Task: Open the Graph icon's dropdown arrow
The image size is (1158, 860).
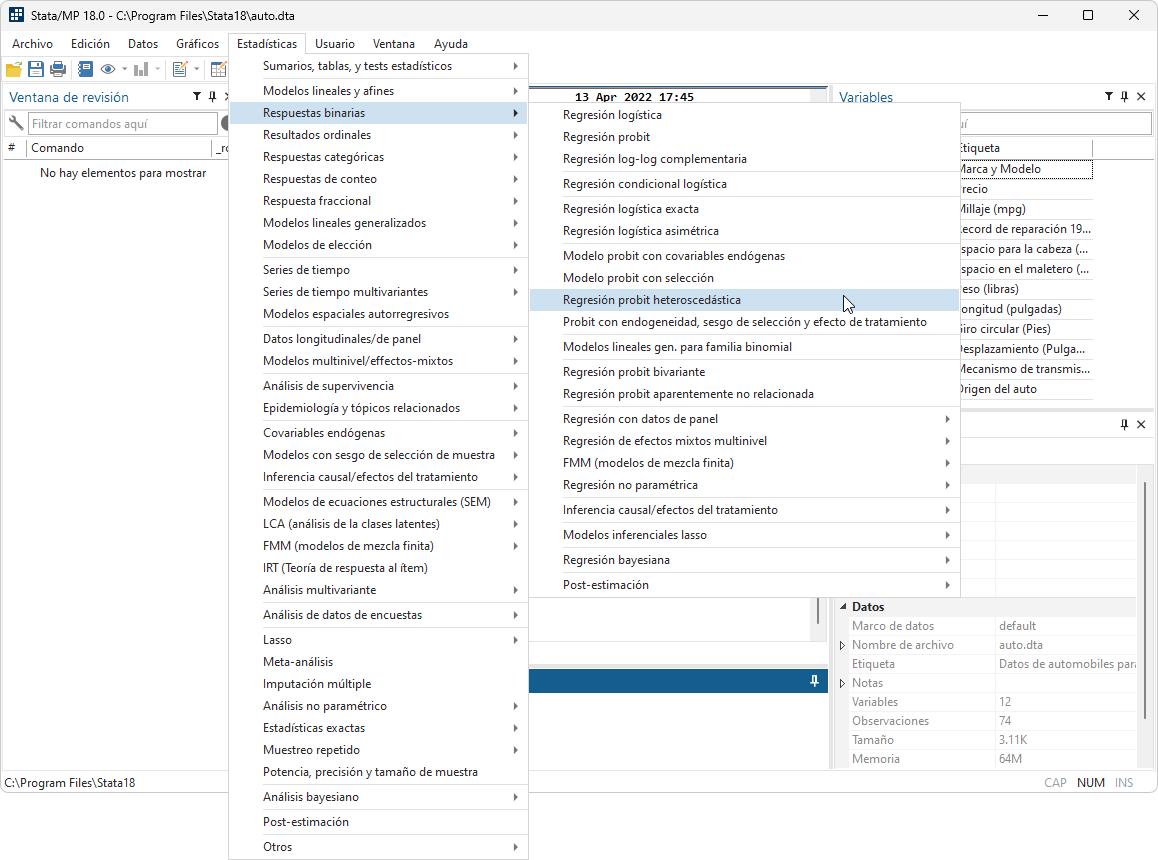Action: [x=157, y=69]
